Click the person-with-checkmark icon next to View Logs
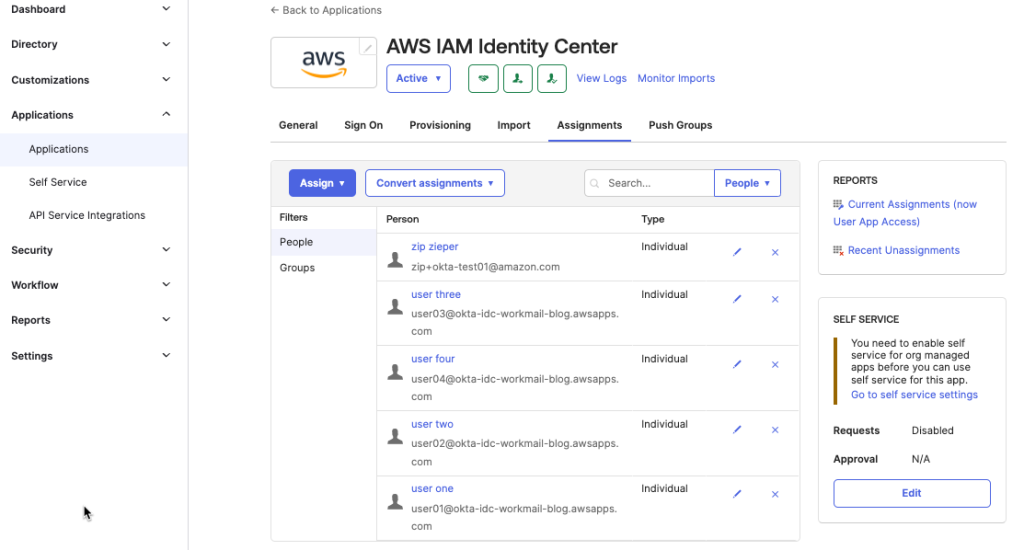Image resolution: width=1024 pixels, height=550 pixels. click(552, 78)
